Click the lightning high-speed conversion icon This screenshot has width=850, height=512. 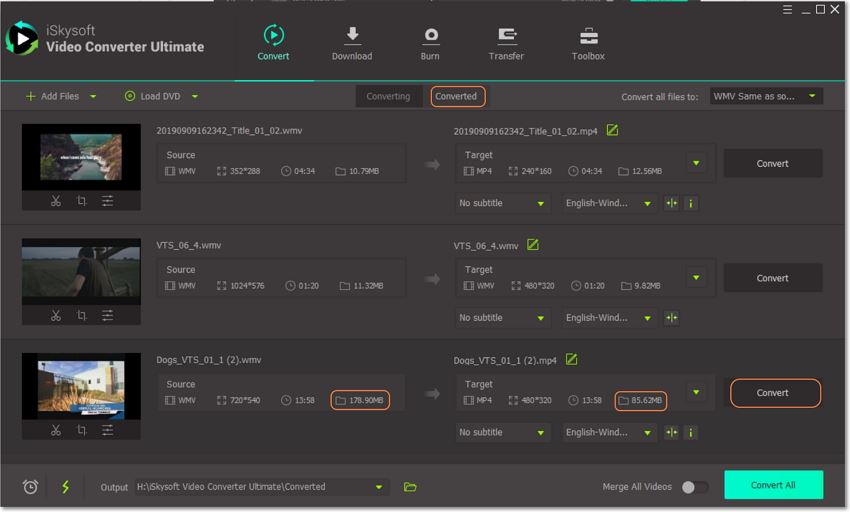pos(66,487)
